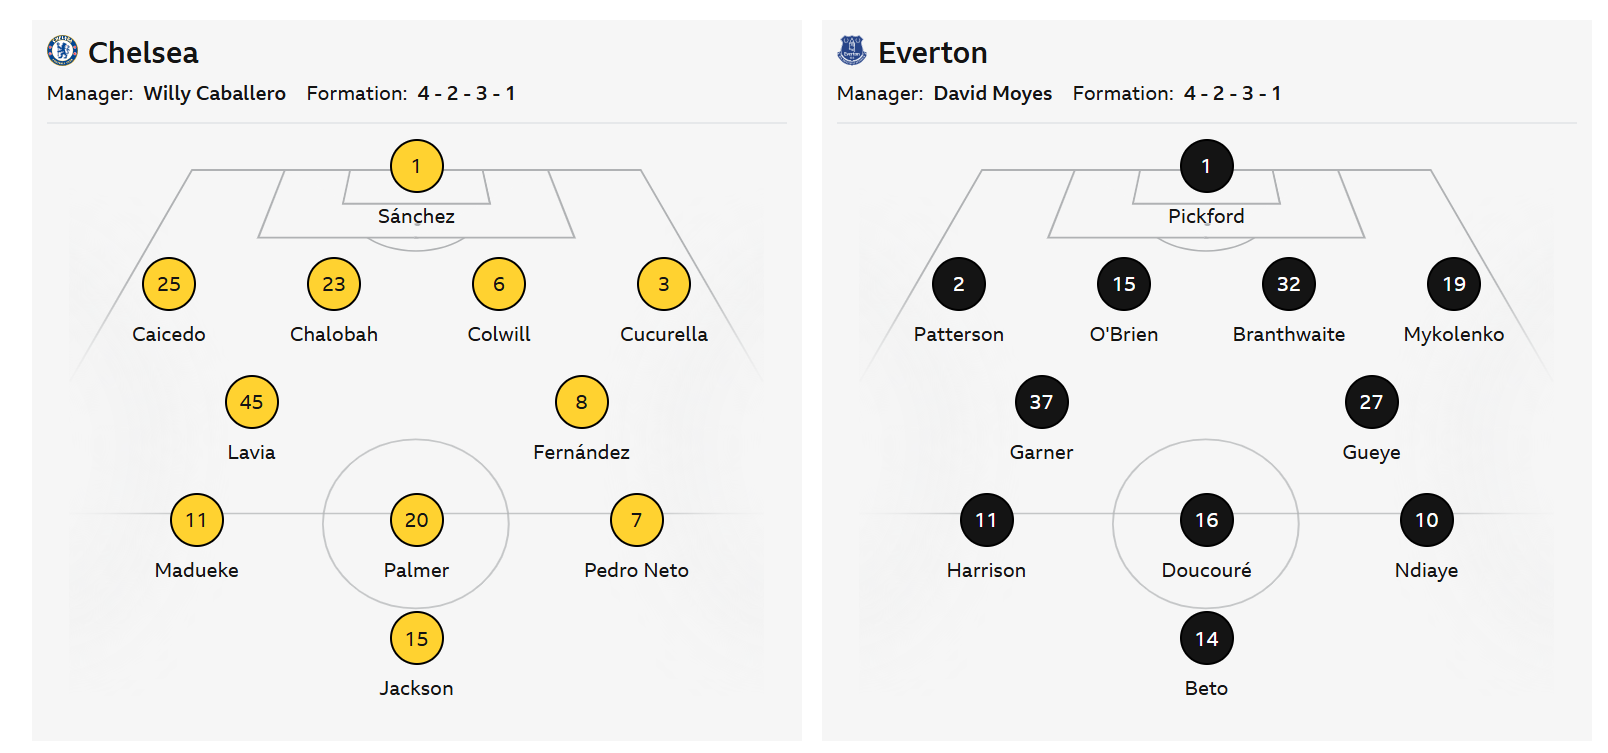The height and width of the screenshot is (753, 1608).
Task: Click Palmer's yellow number 20 badge
Action: tap(417, 520)
